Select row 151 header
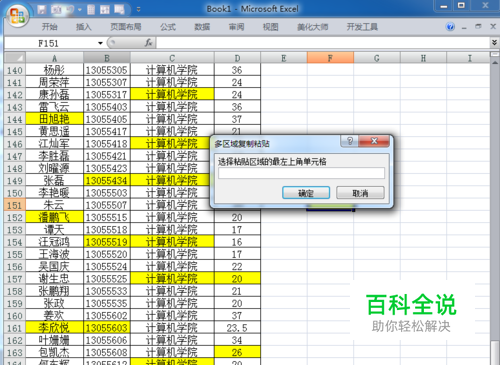The width and height of the screenshot is (500, 365). 15,205
